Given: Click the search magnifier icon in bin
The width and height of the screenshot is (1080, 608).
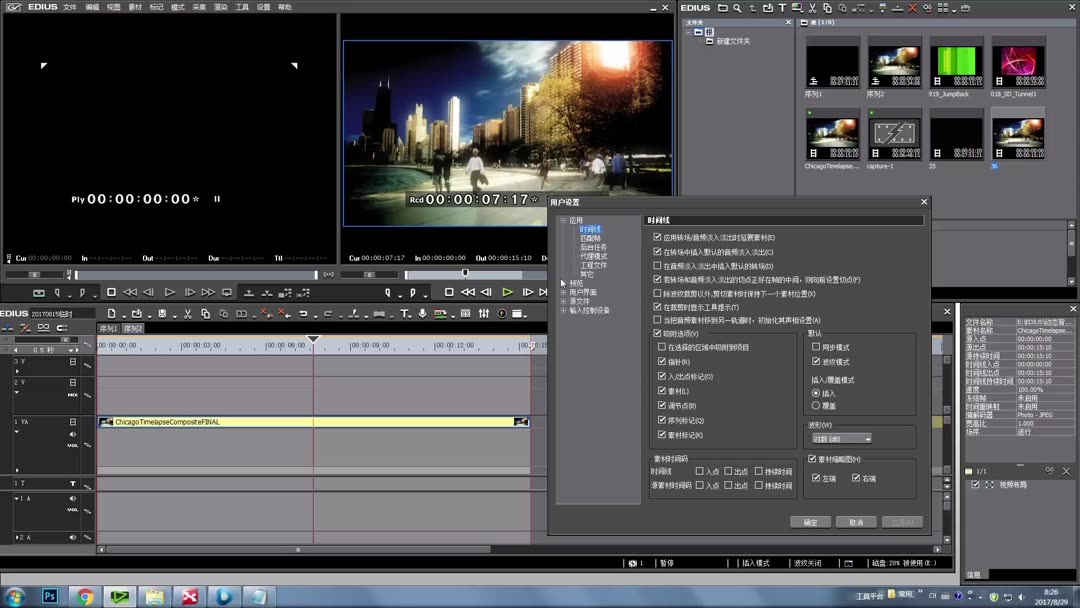Looking at the screenshot, I should click(x=737, y=8).
